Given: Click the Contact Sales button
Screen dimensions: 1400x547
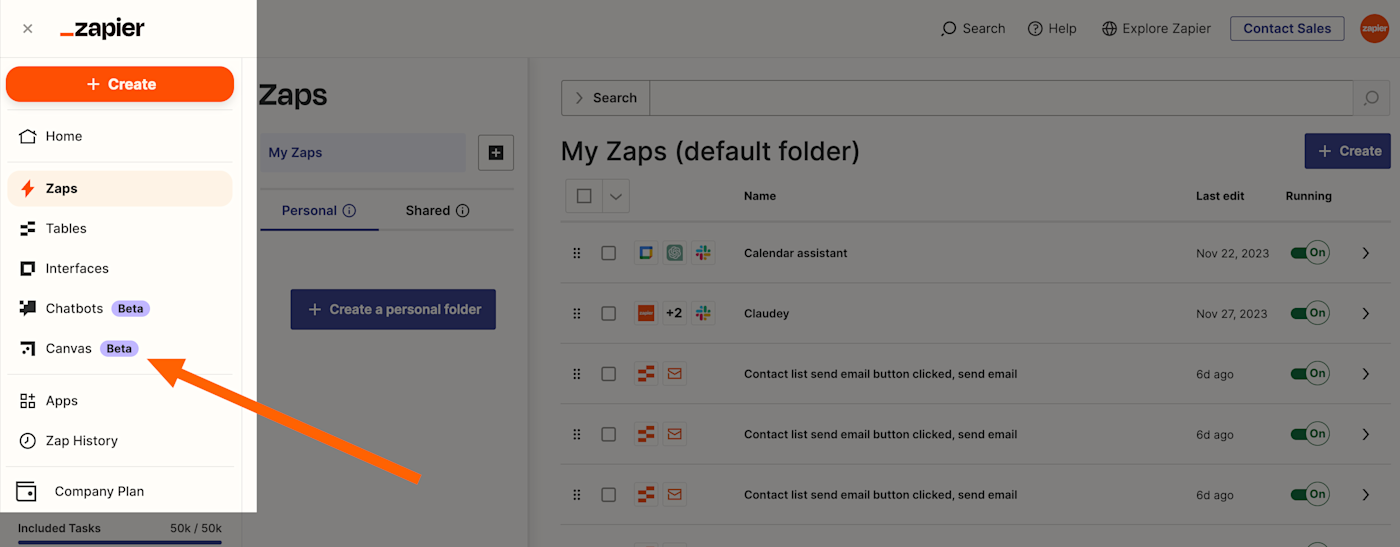Looking at the screenshot, I should tap(1286, 29).
